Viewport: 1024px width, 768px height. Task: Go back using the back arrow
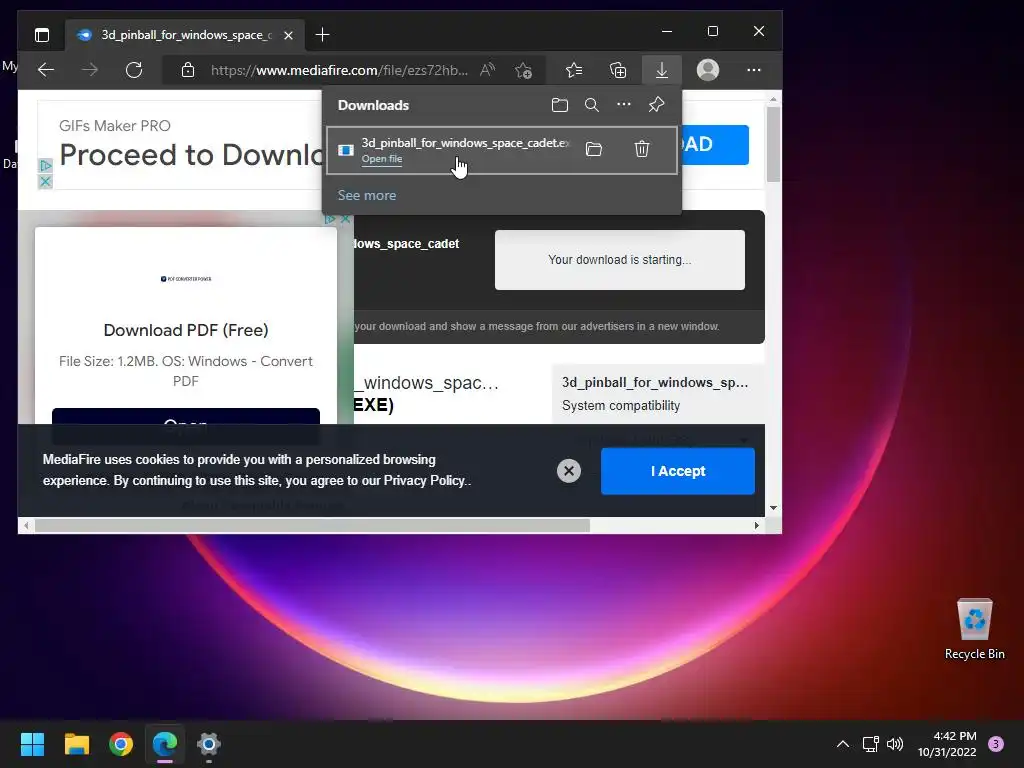pos(46,70)
